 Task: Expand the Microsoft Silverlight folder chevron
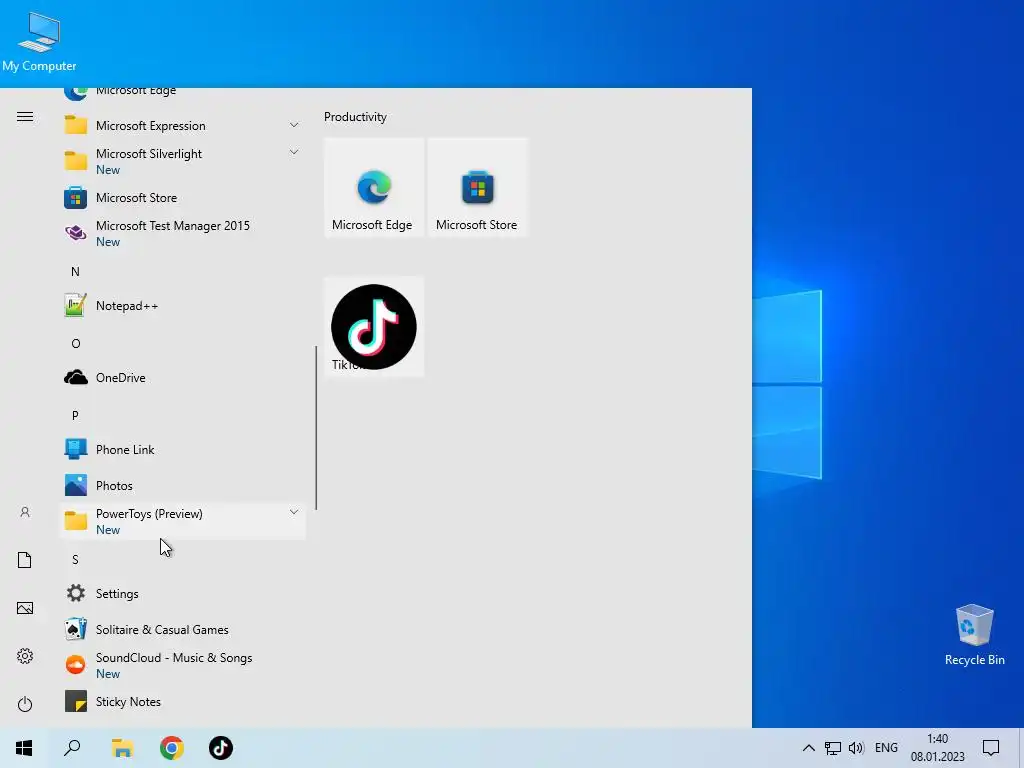[x=294, y=152]
